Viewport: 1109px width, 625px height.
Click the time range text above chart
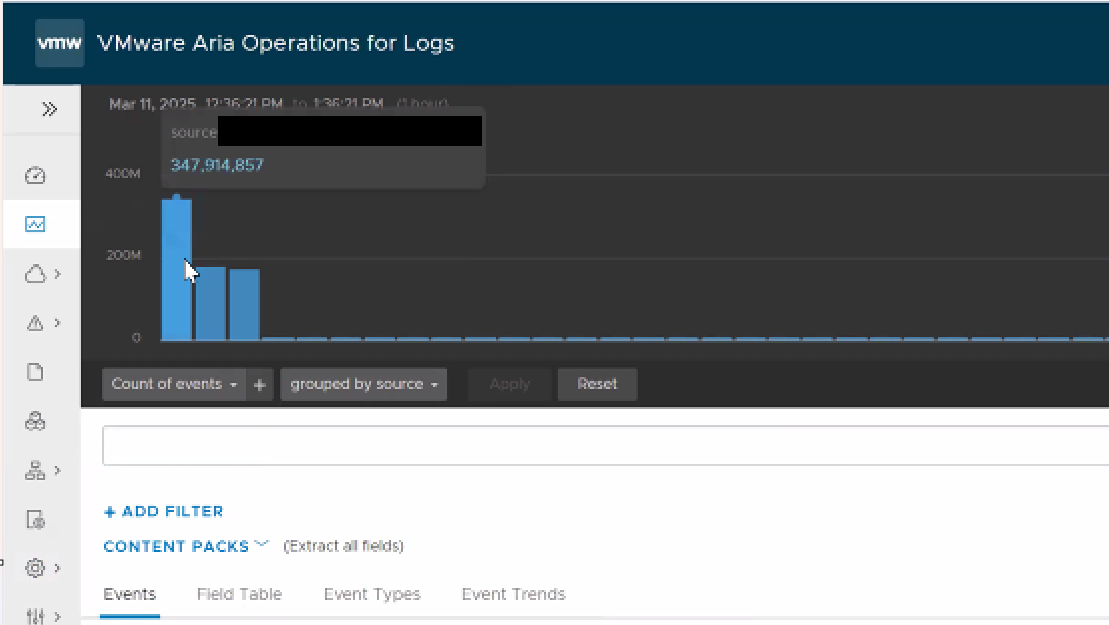pos(279,104)
